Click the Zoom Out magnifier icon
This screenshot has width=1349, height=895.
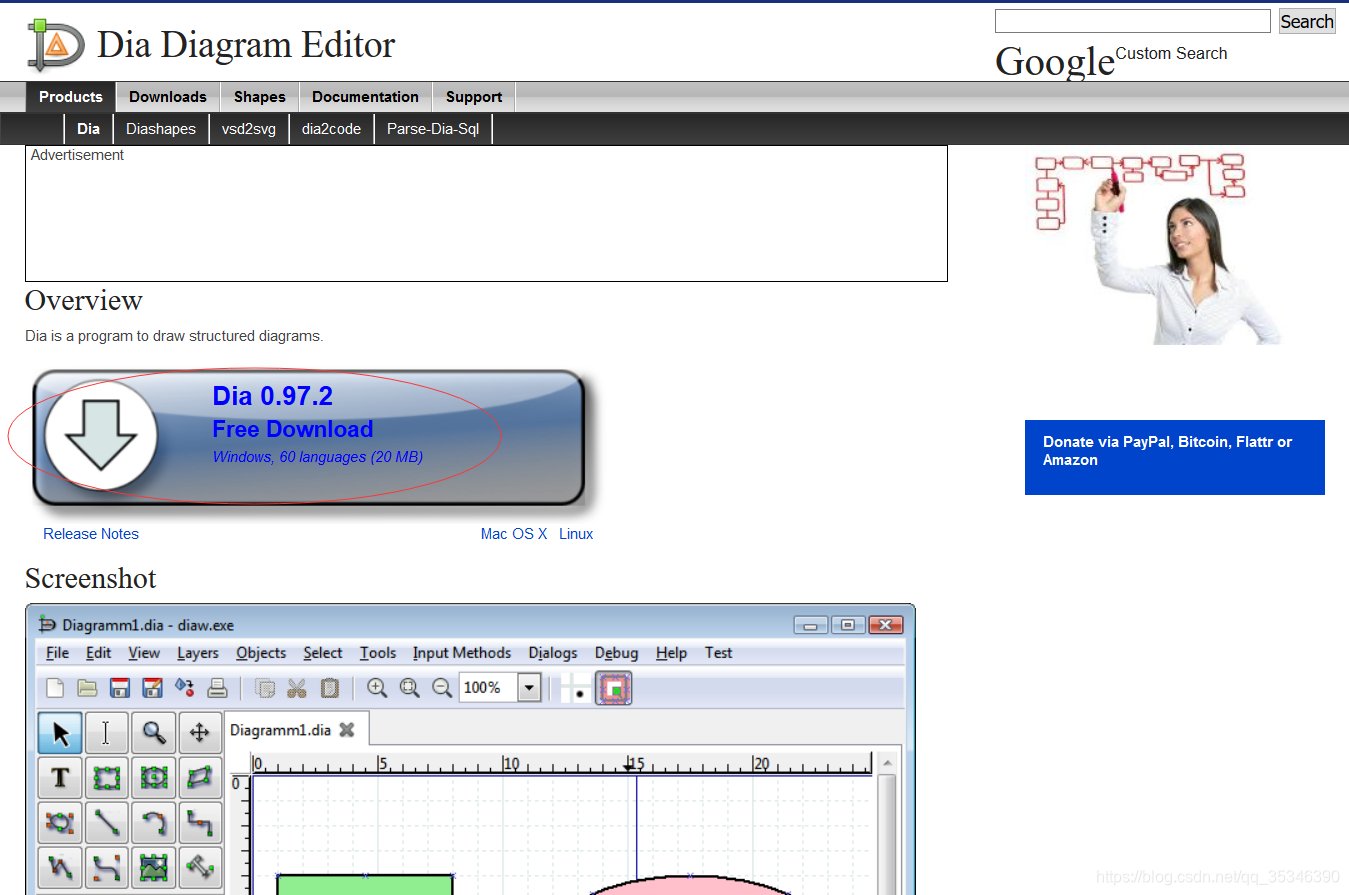click(442, 688)
